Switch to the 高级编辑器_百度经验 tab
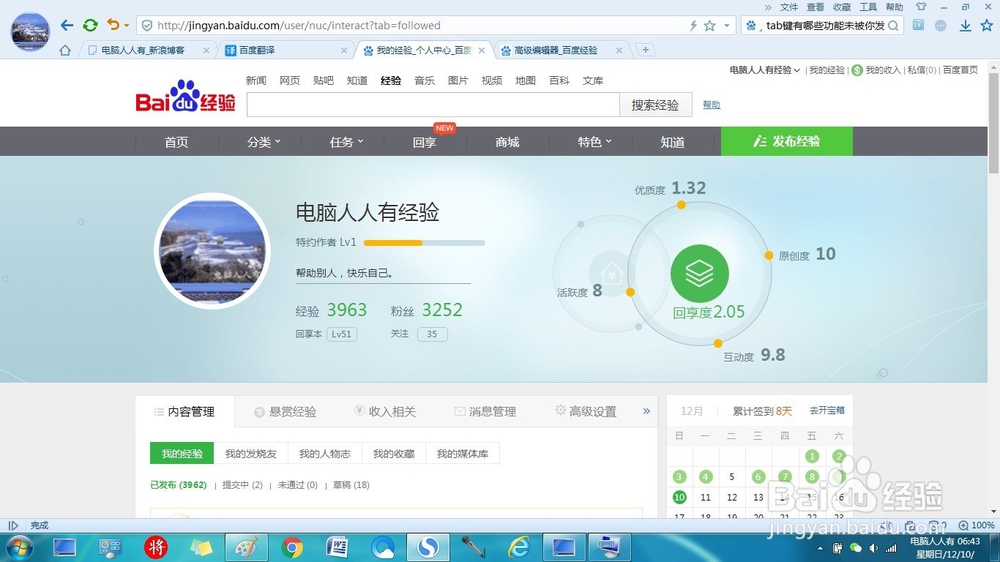The image size is (1000, 562). coord(555,50)
